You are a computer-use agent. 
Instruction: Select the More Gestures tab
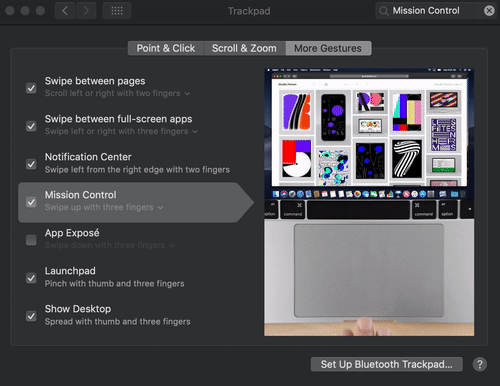click(x=328, y=48)
